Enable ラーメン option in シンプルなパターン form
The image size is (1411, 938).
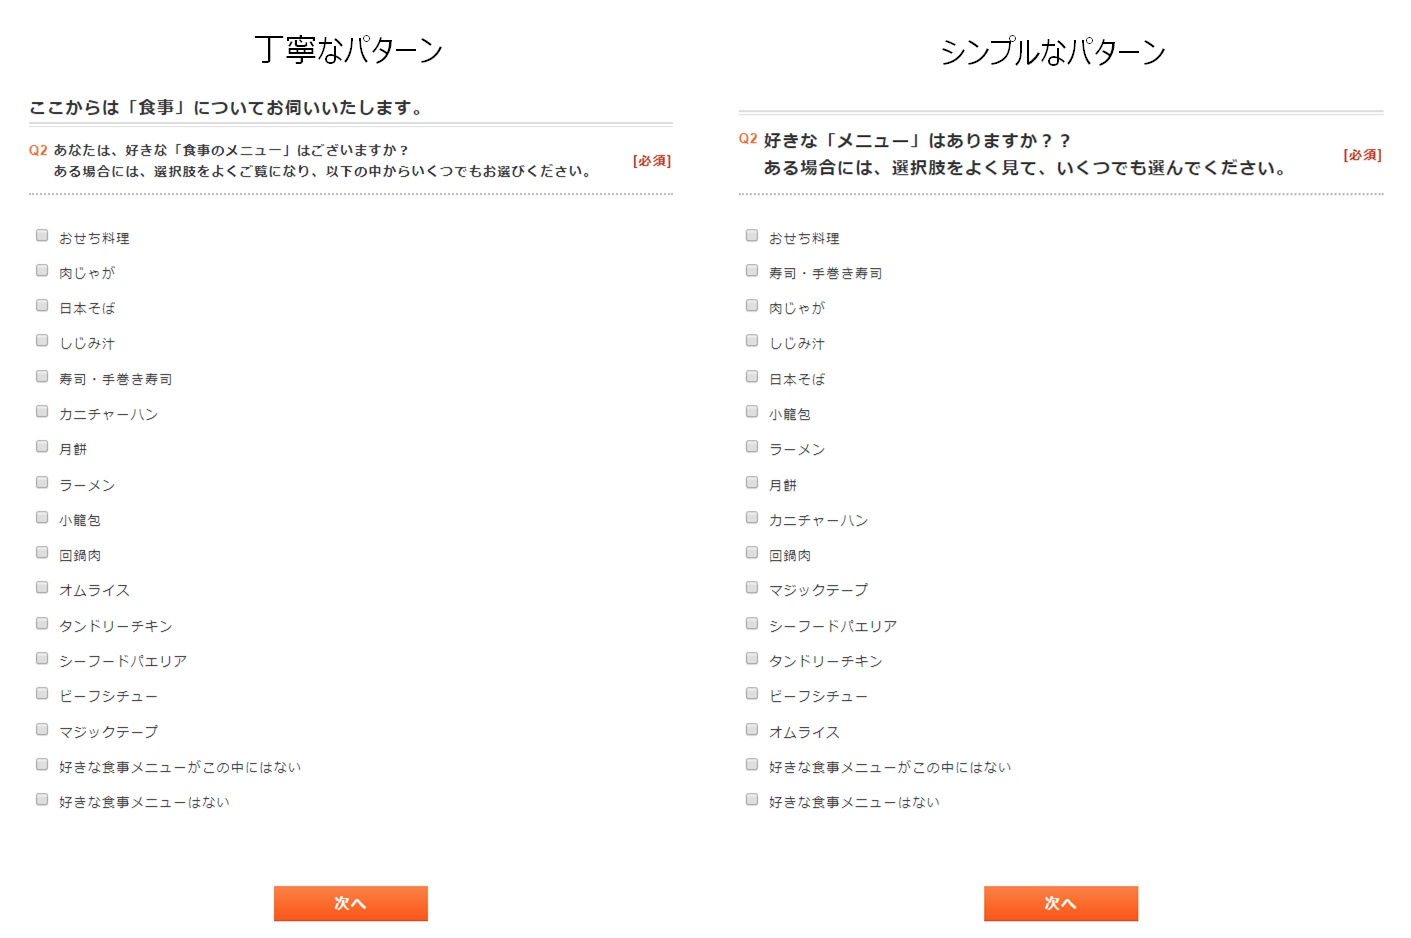point(752,447)
